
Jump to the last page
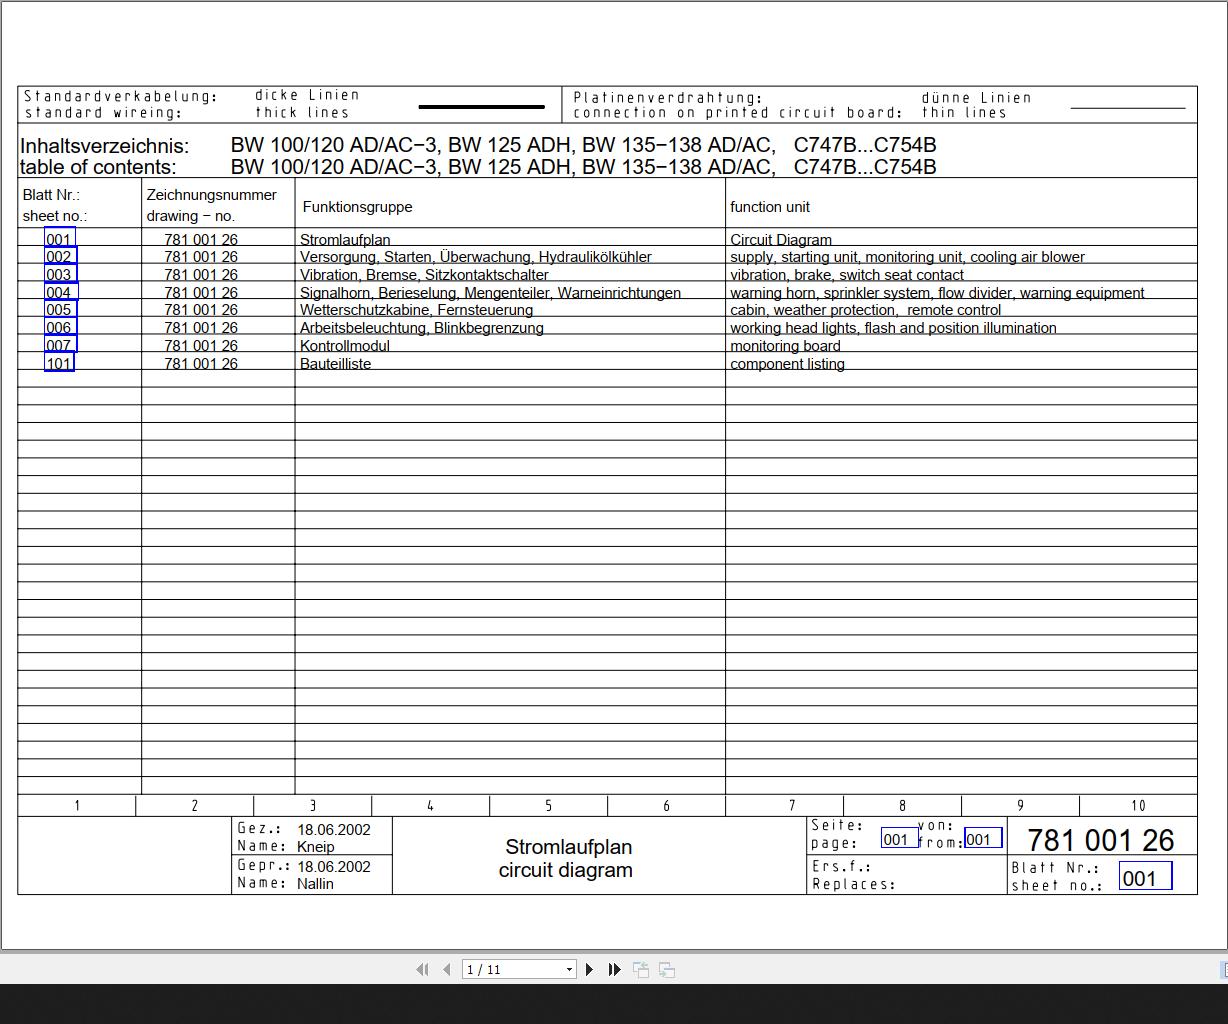coord(615,969)
